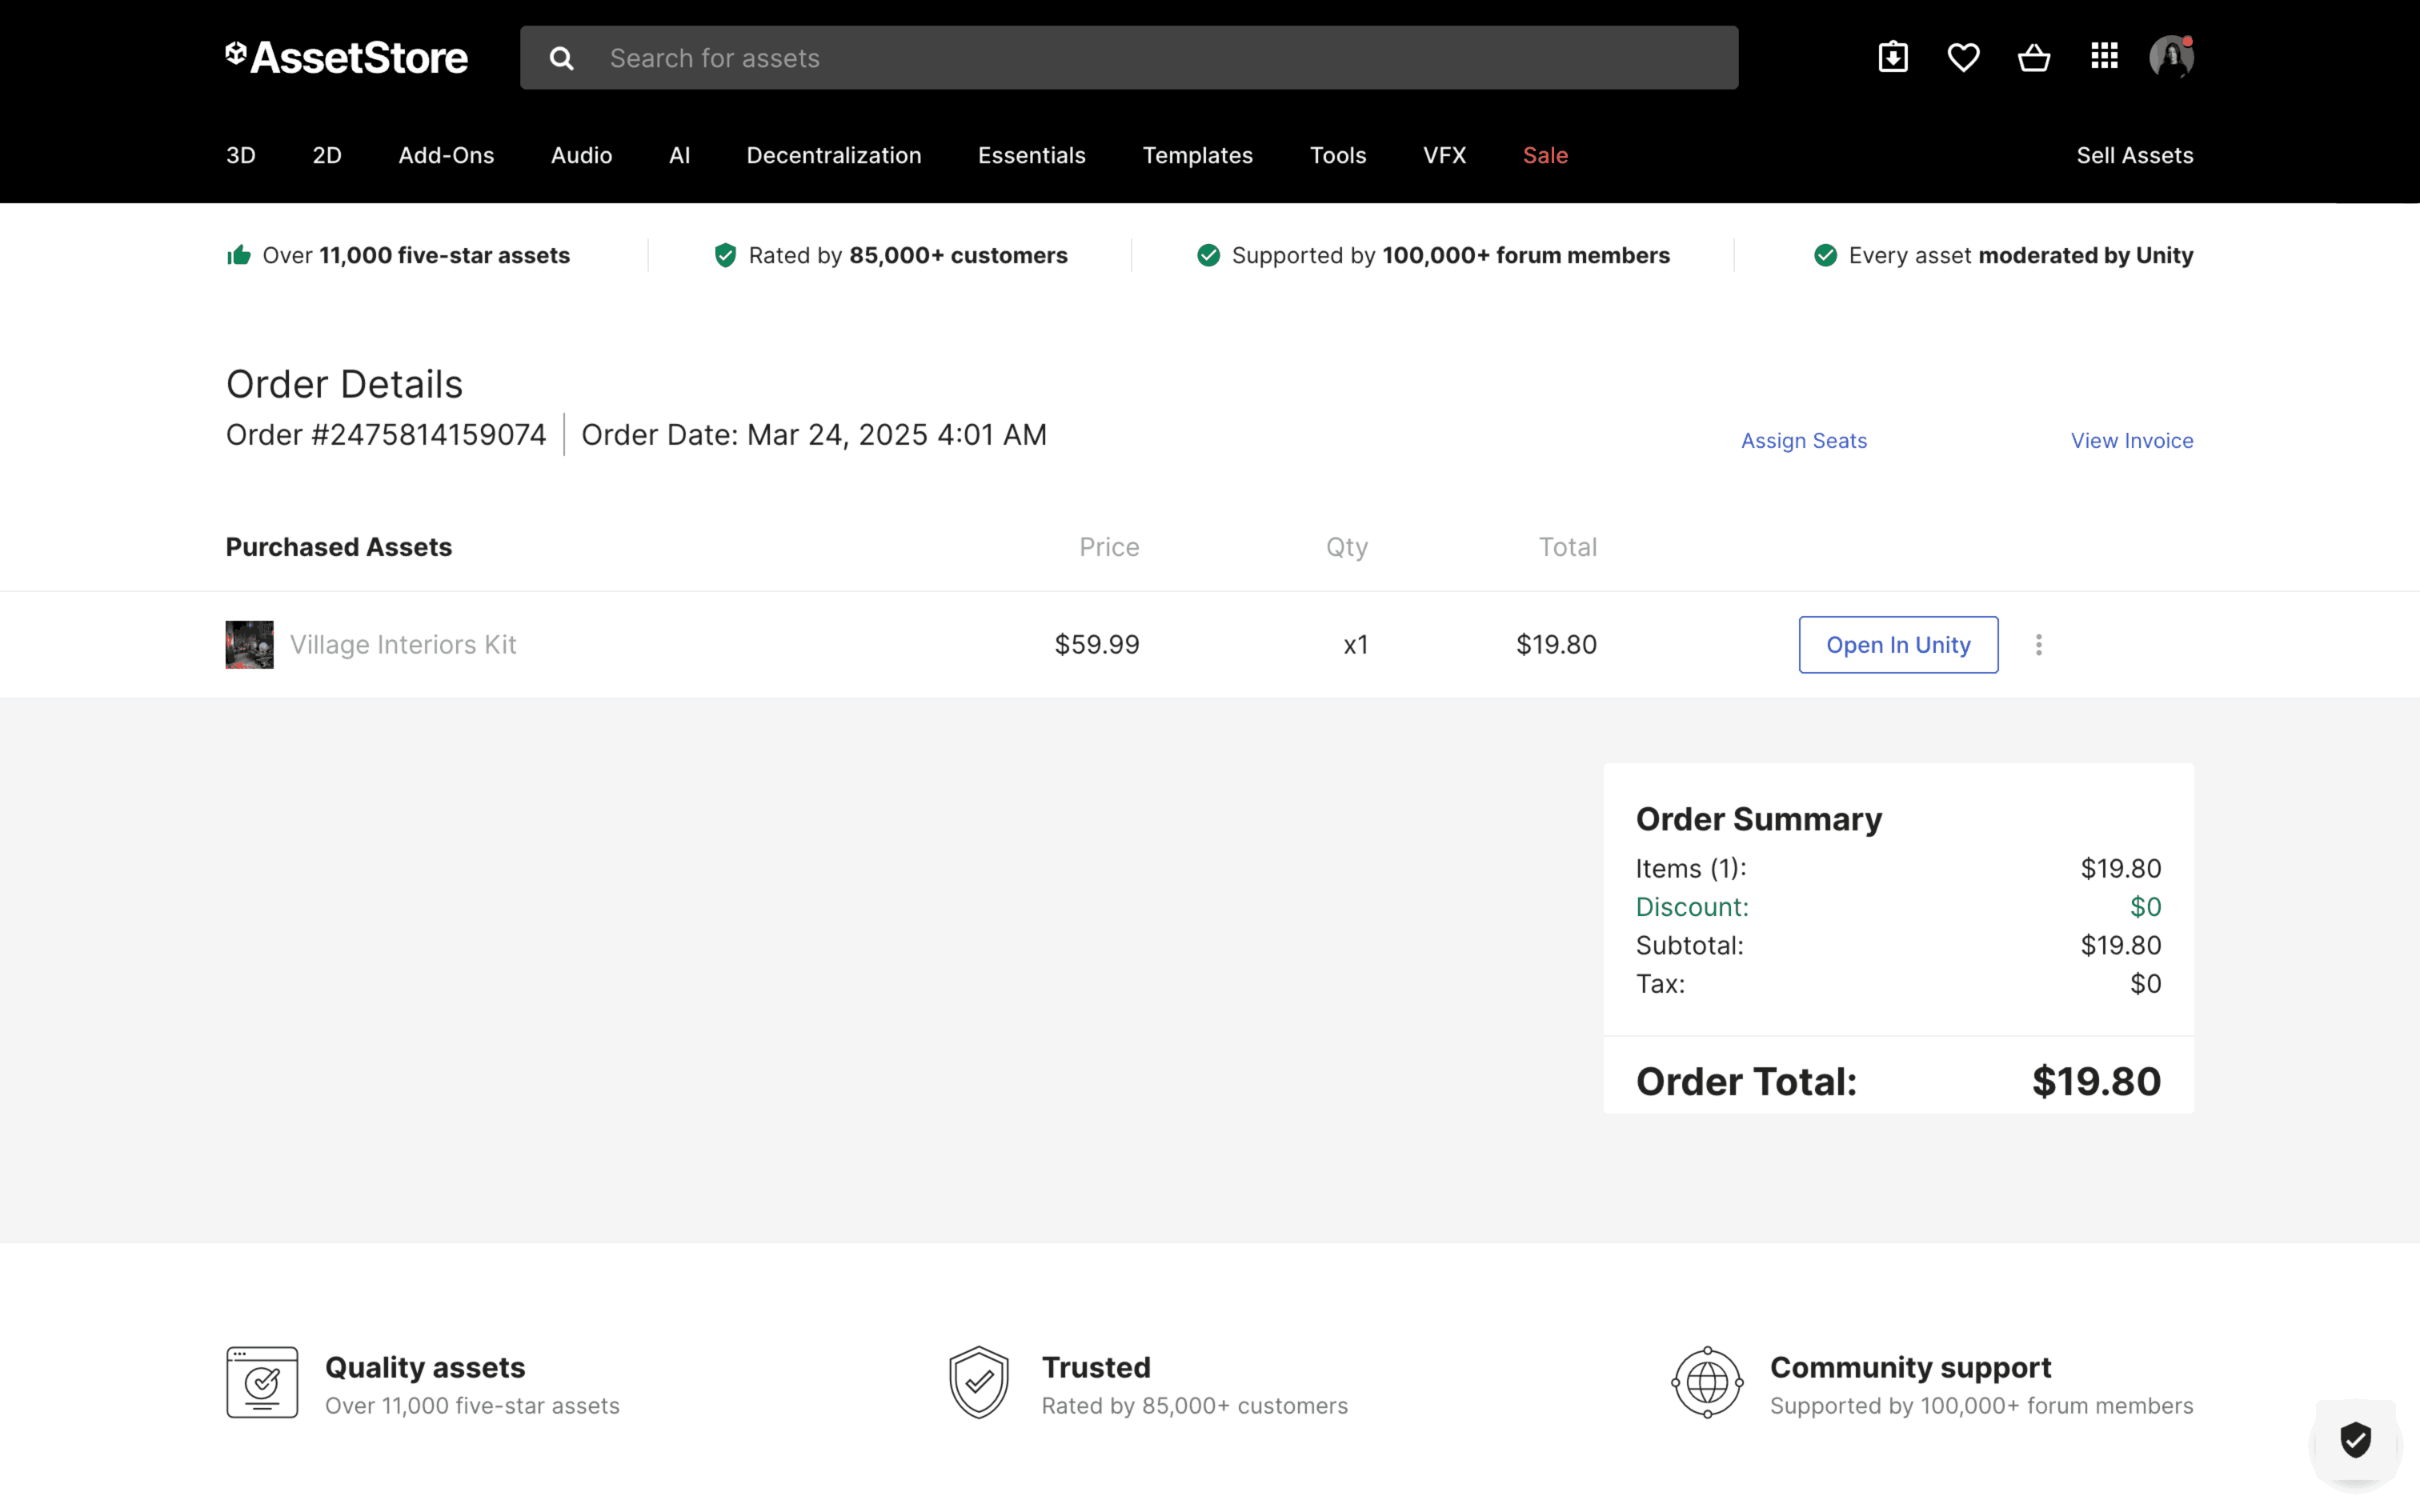Click the shield badge in bottom corner

pyautogui.click(x=2355, y=1440)
